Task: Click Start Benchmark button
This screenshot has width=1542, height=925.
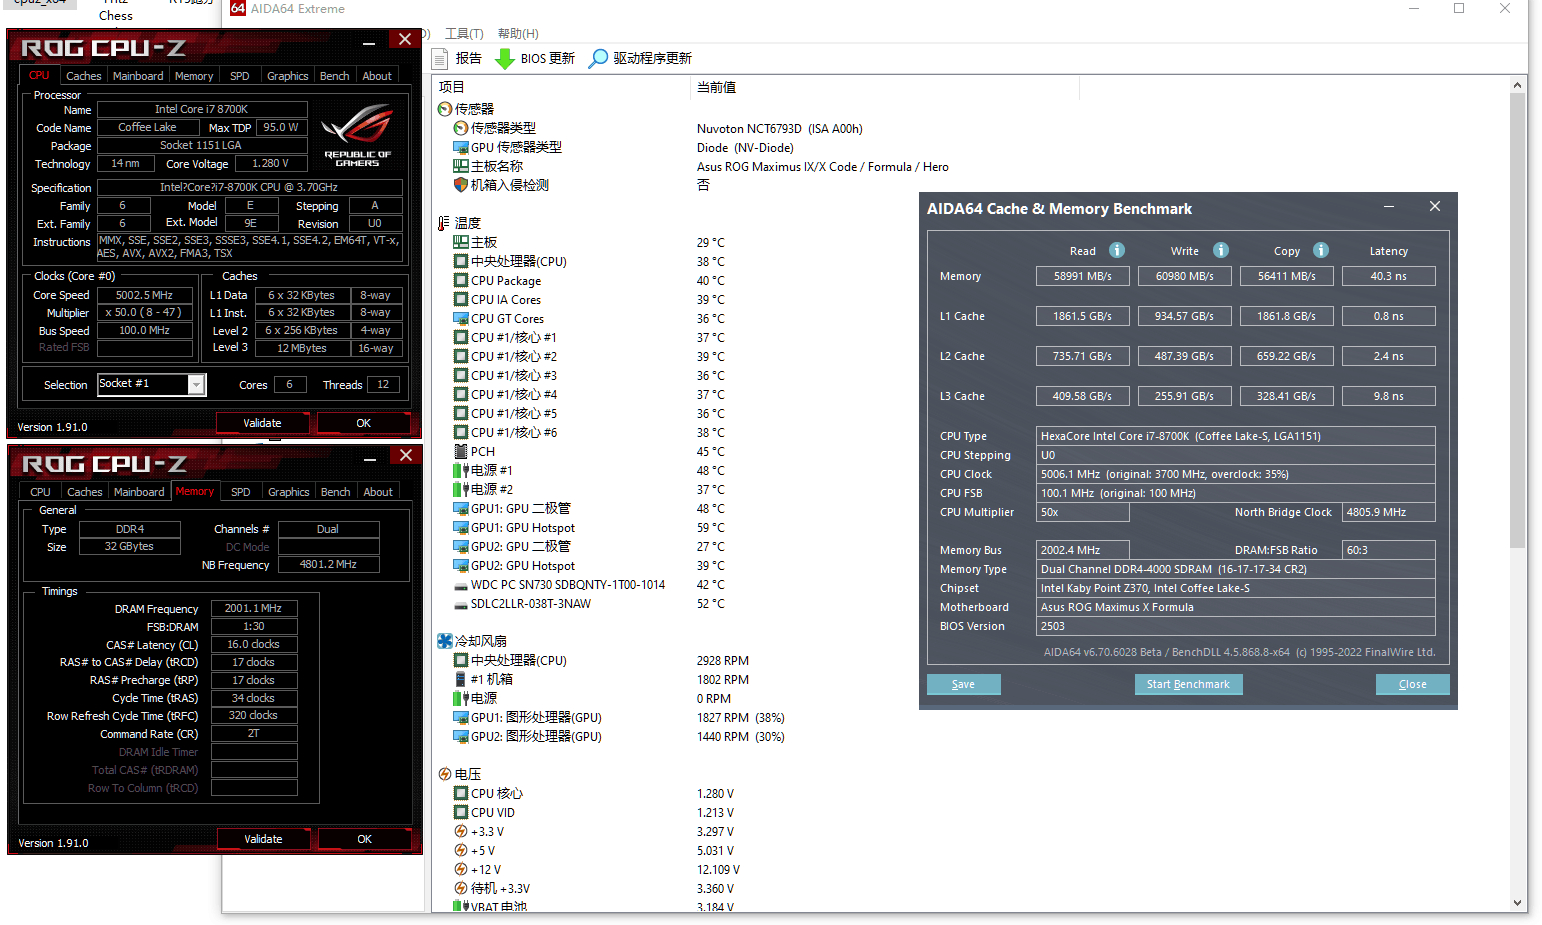Action: (1188, 684)
